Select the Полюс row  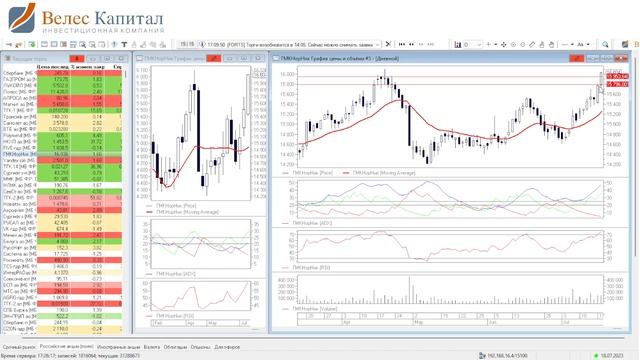(x=62, y=92)
